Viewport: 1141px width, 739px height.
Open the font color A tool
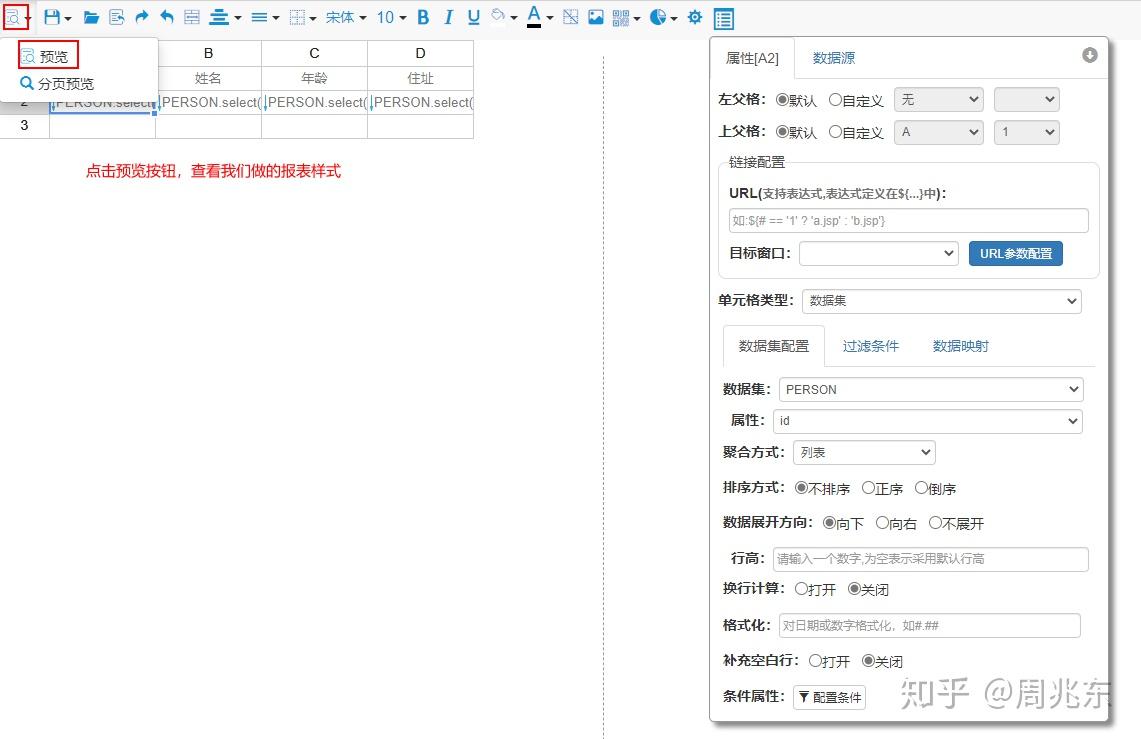(534, 17)
